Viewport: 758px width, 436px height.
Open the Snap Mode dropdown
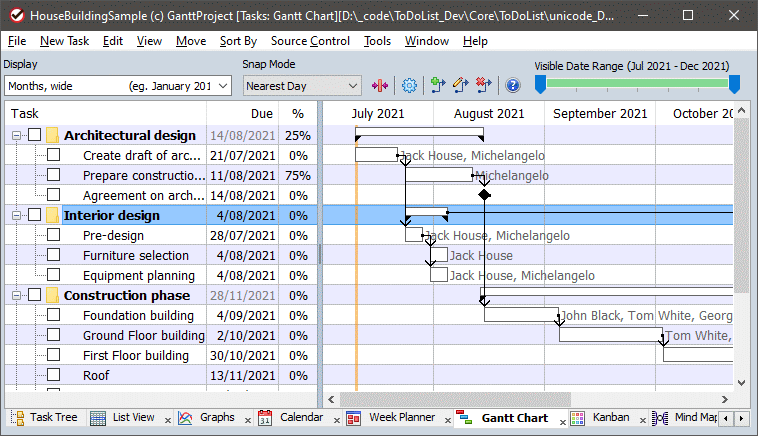[352, 86]
